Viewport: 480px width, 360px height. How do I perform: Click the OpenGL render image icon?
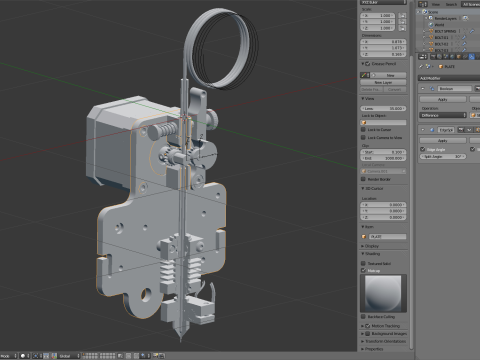(156, 356)
